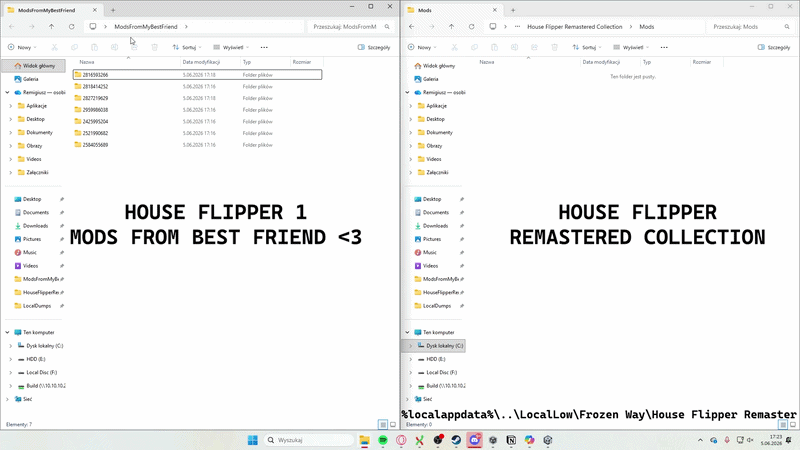This screenshot has width=800, height=450.
Task: Click the Rename icon in the left window toolbar
Action: (114, 47)
